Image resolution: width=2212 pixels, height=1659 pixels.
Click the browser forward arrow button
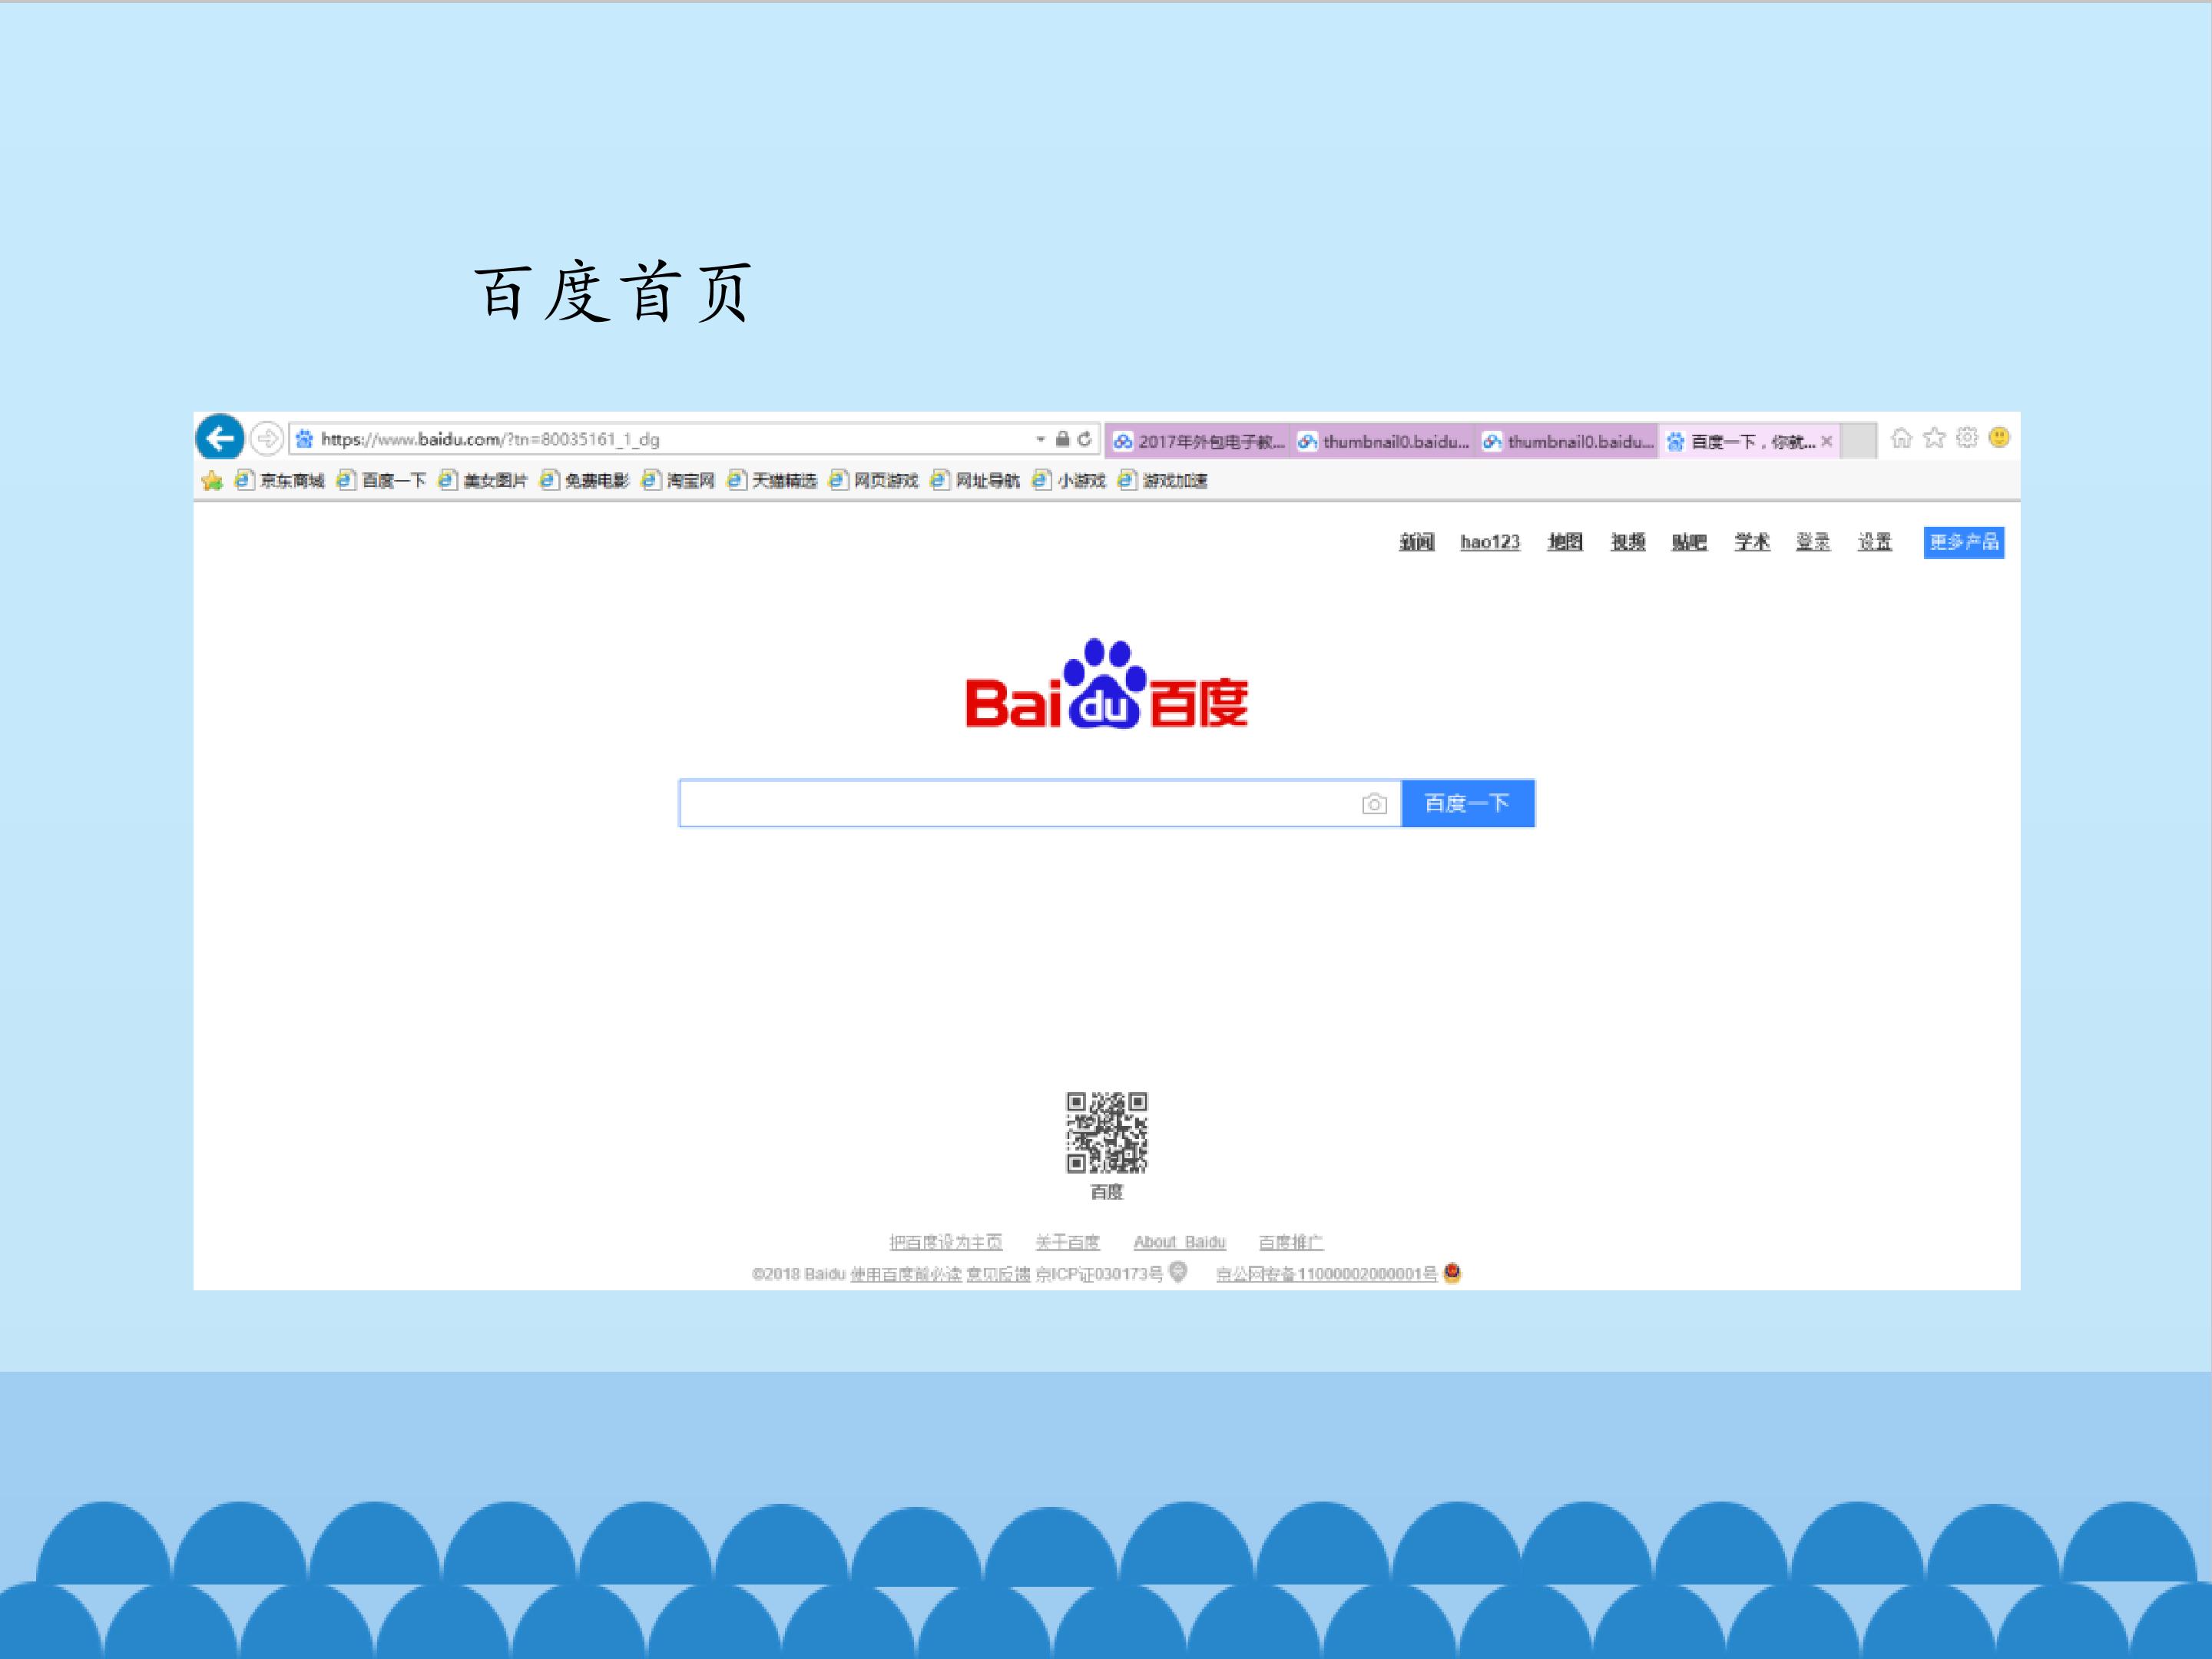pos(266,438)
